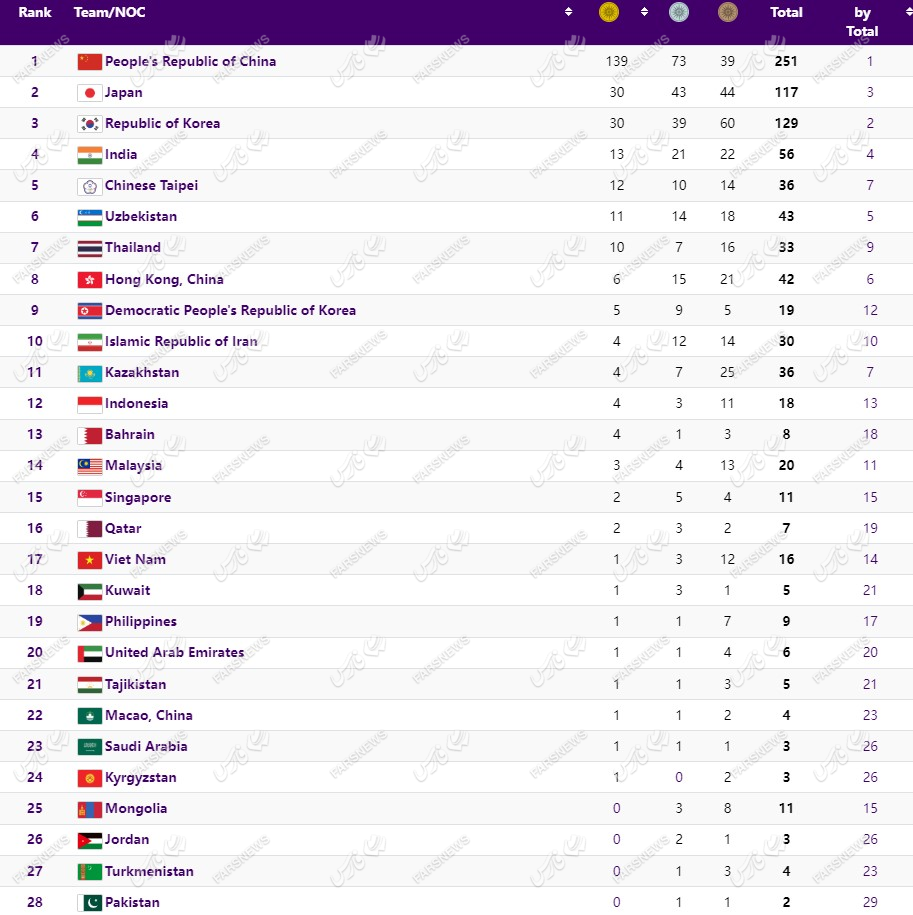Sort by gold medals using arrows beside gold icon
This screenshot has width=913, height=915.
(x=644, y=12)
